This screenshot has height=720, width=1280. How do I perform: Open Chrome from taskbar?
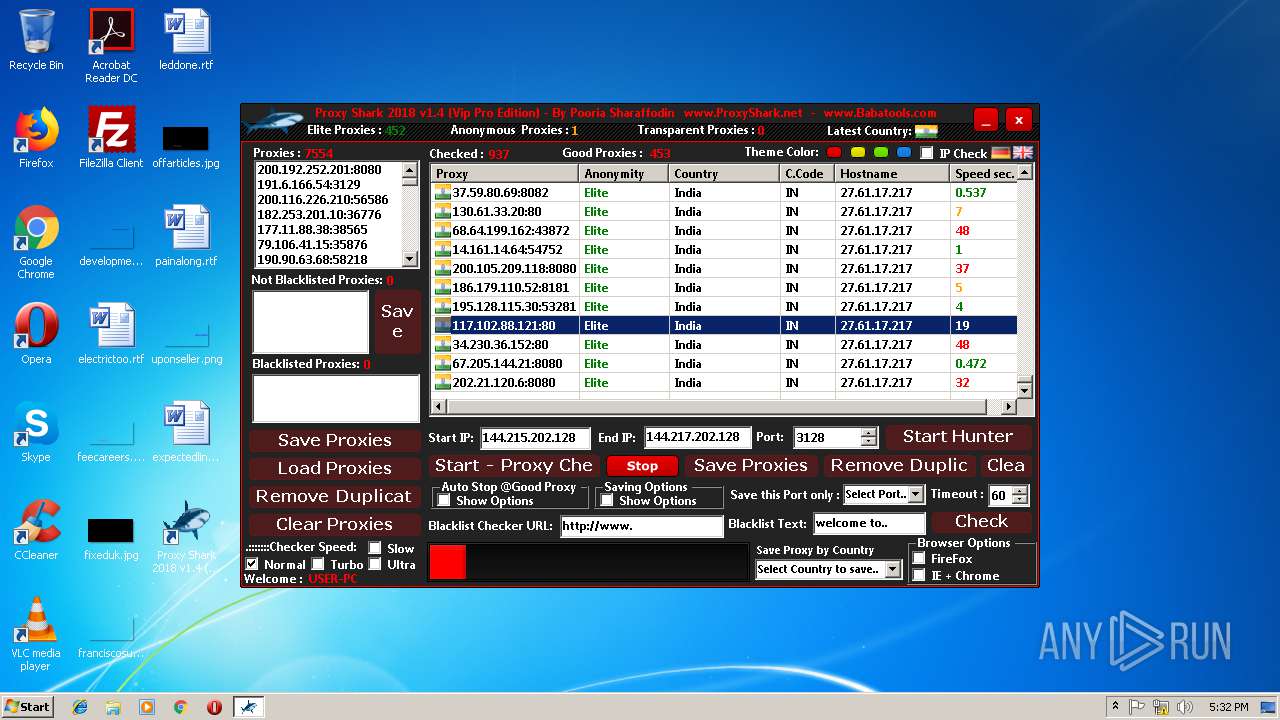coord(180,707)
